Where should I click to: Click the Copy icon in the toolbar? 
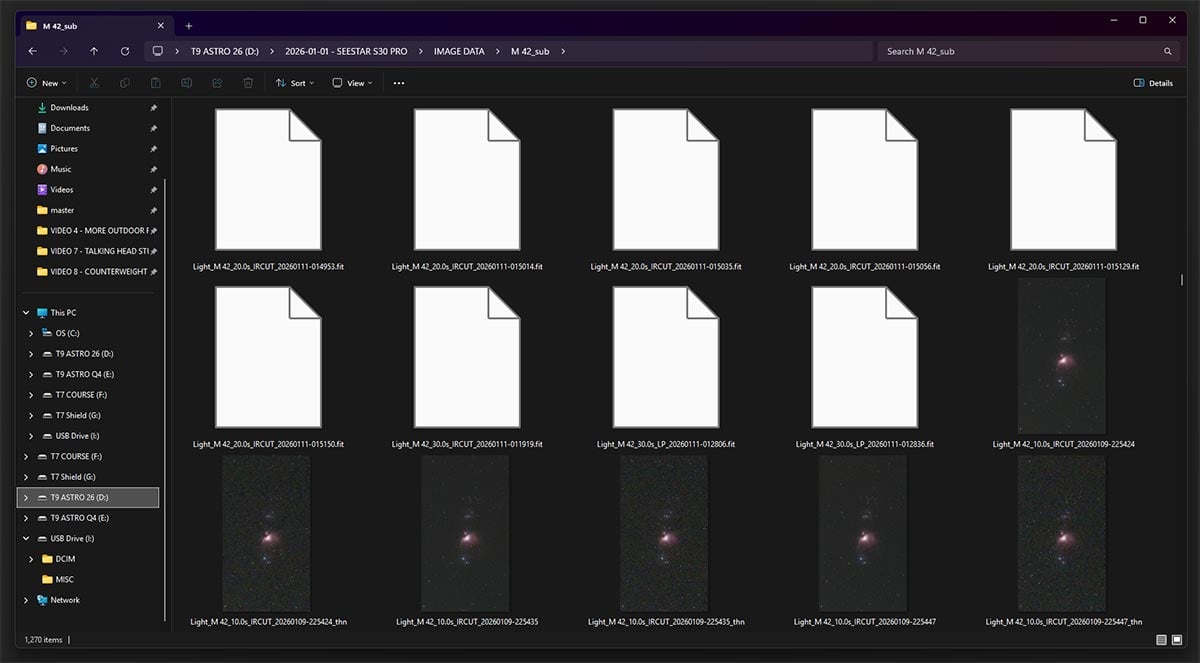(123, 83)
